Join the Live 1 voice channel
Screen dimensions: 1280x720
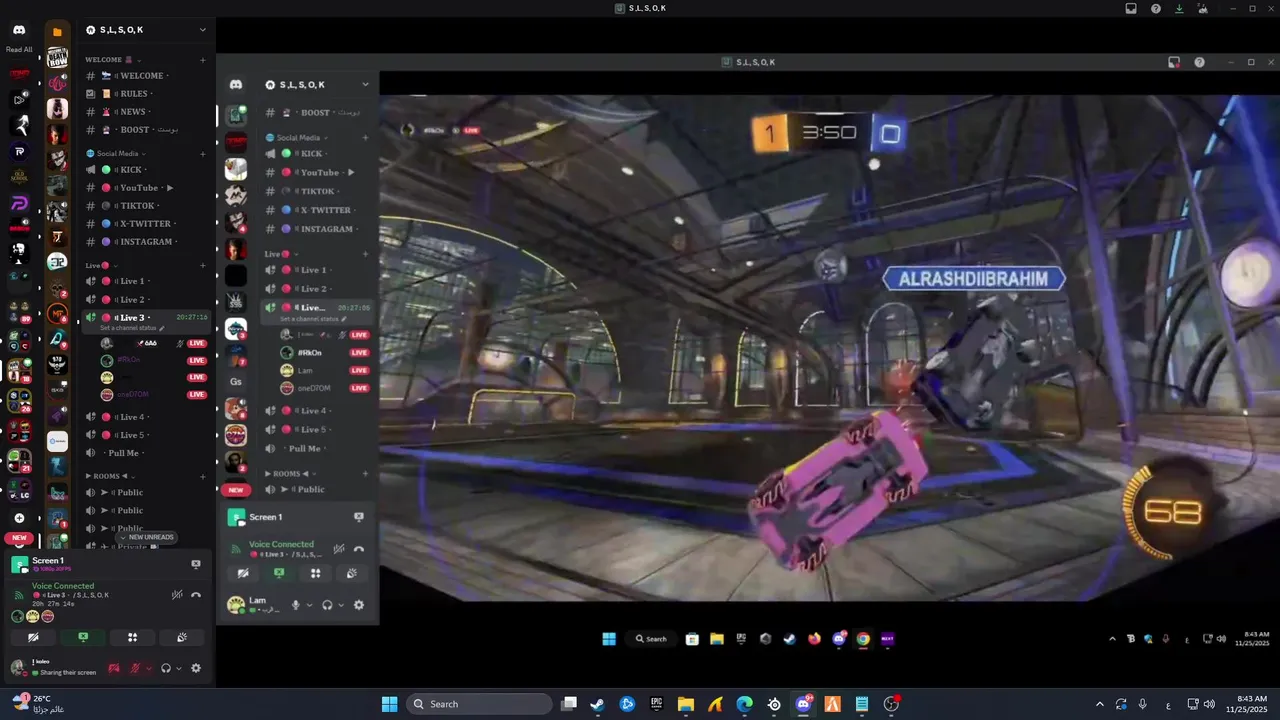(147, 282)
